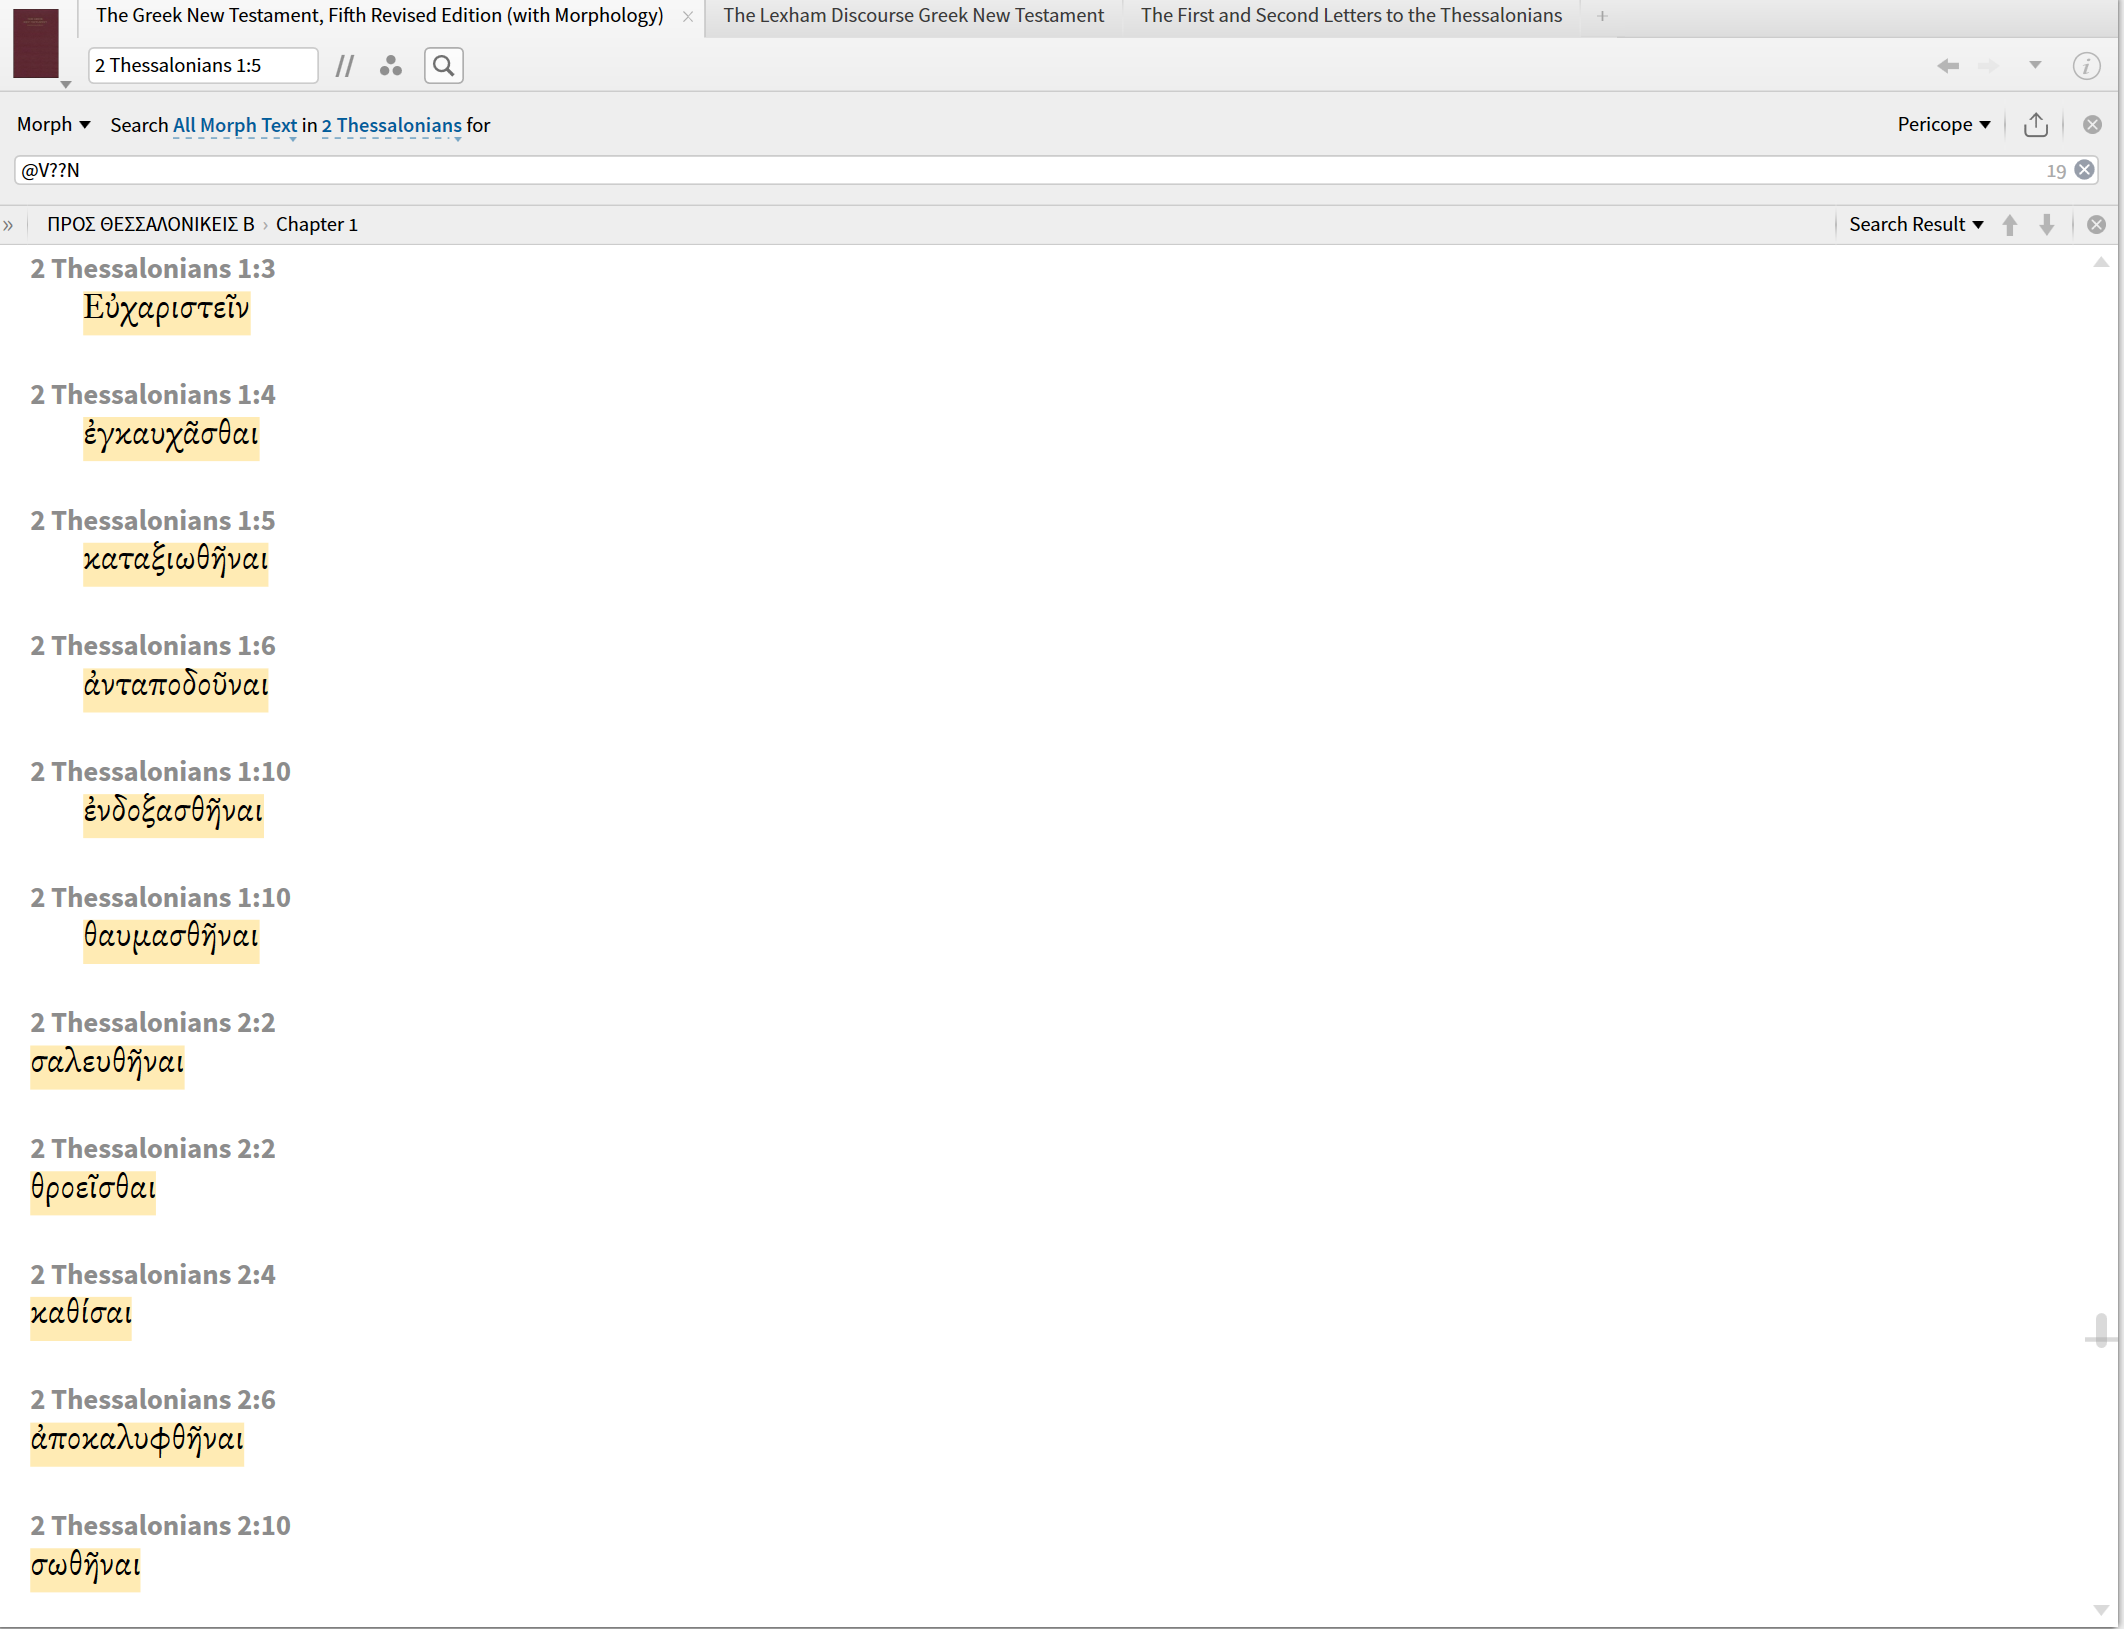The image size is (2124, 1629).
Task: Go to next search result arrow
Action: point(2047,225)
